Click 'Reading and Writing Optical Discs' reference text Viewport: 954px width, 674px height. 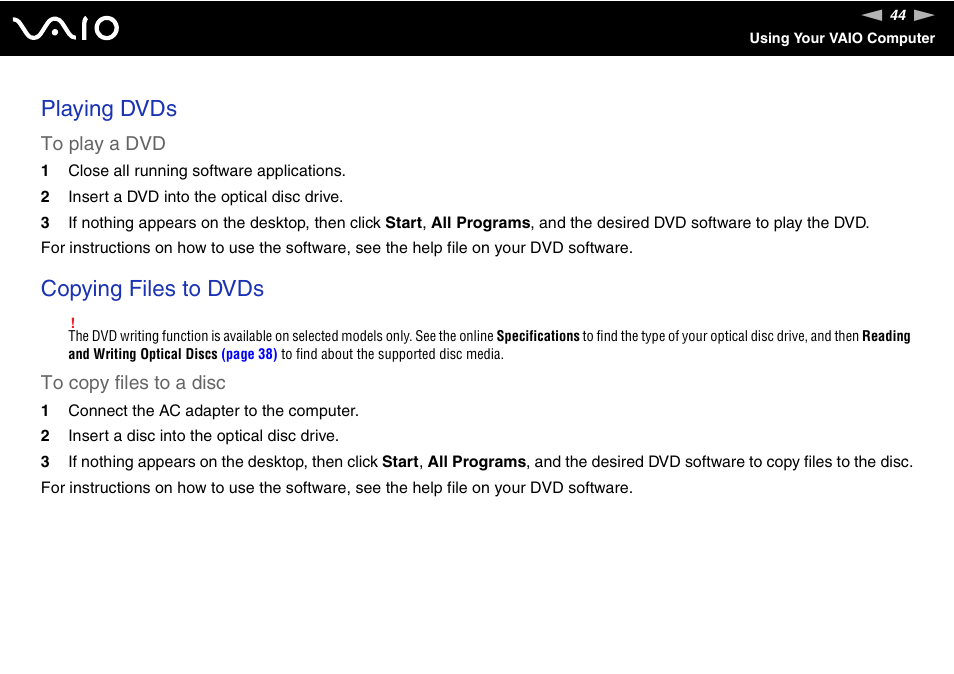[x=489, y=345]
